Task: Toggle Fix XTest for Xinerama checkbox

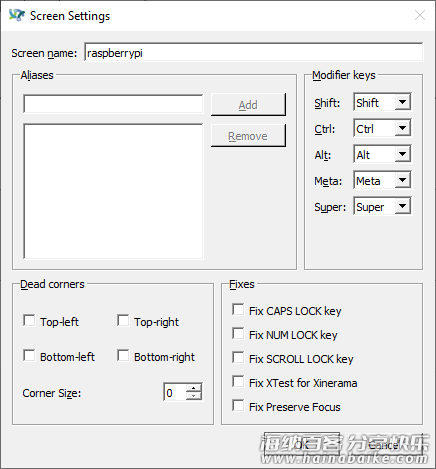Action: pyautogui.click(x=238, y=382)
